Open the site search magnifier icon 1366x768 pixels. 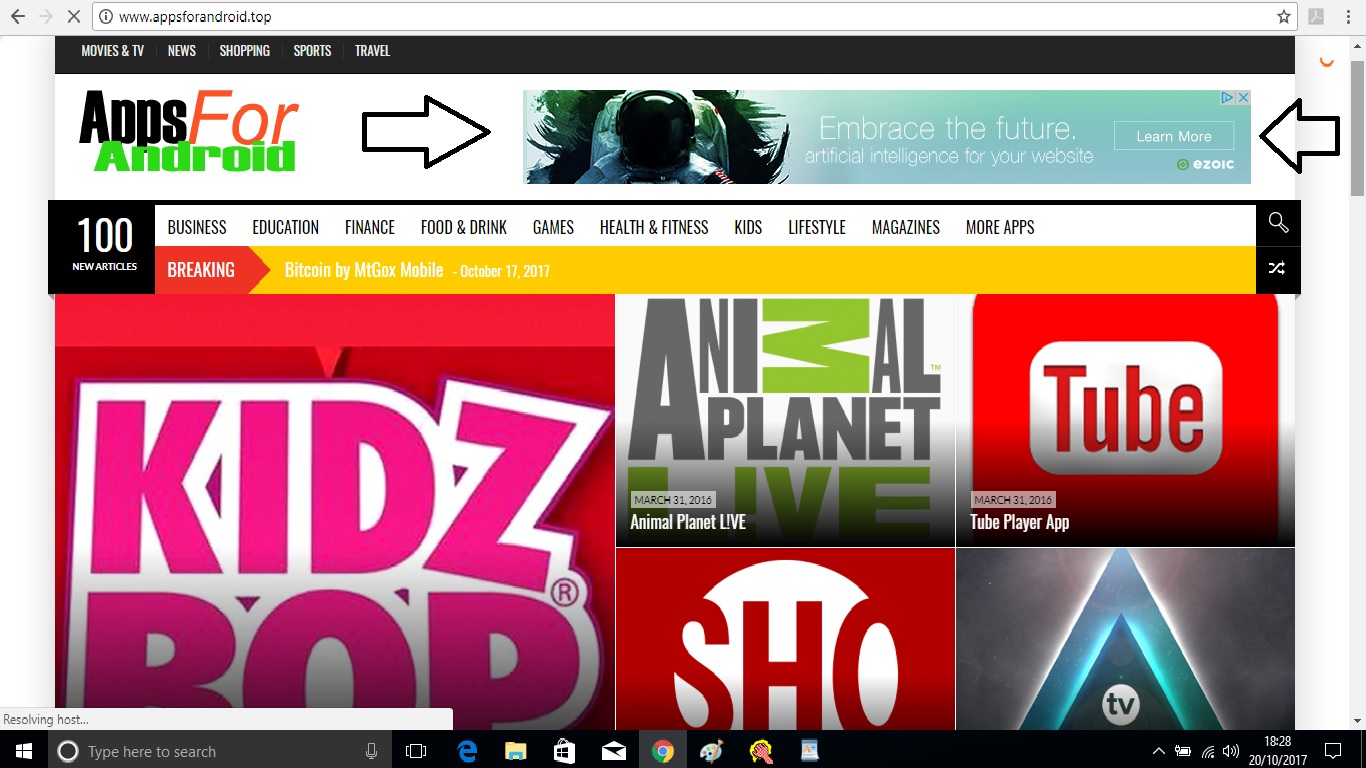click(x=1278, y=223)
